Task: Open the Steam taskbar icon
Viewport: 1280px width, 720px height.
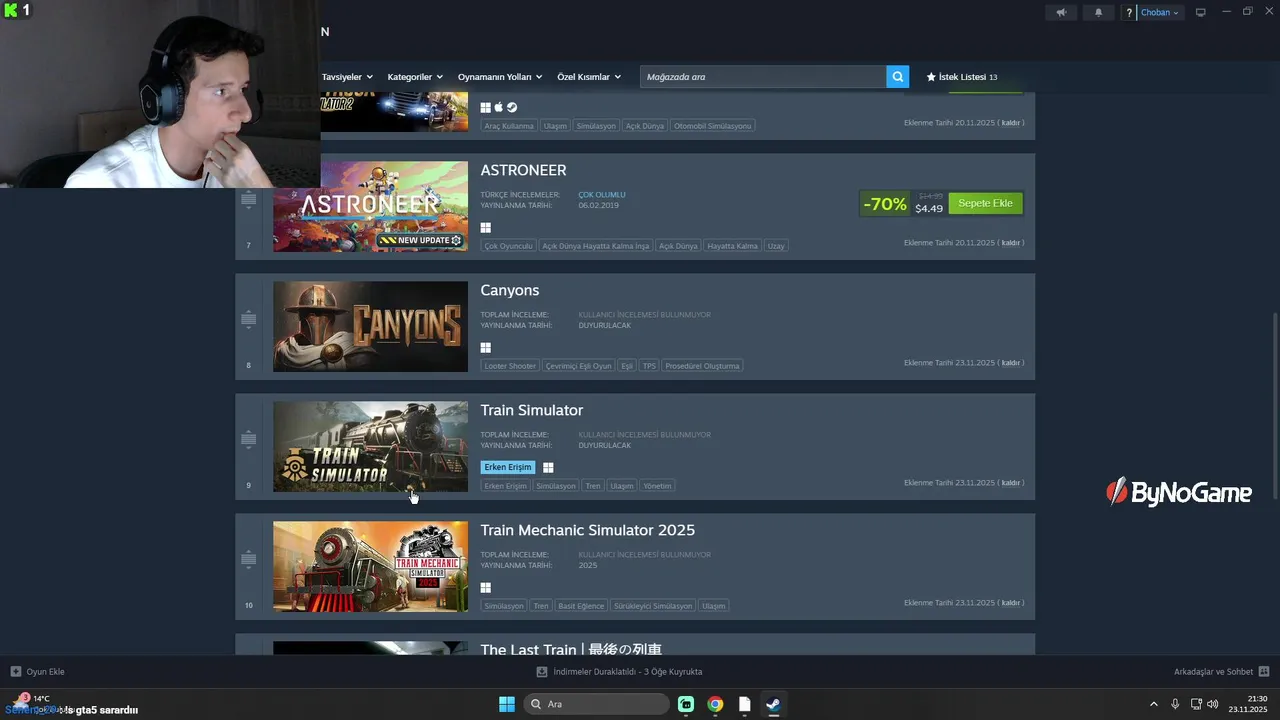Action: [773, 704]
